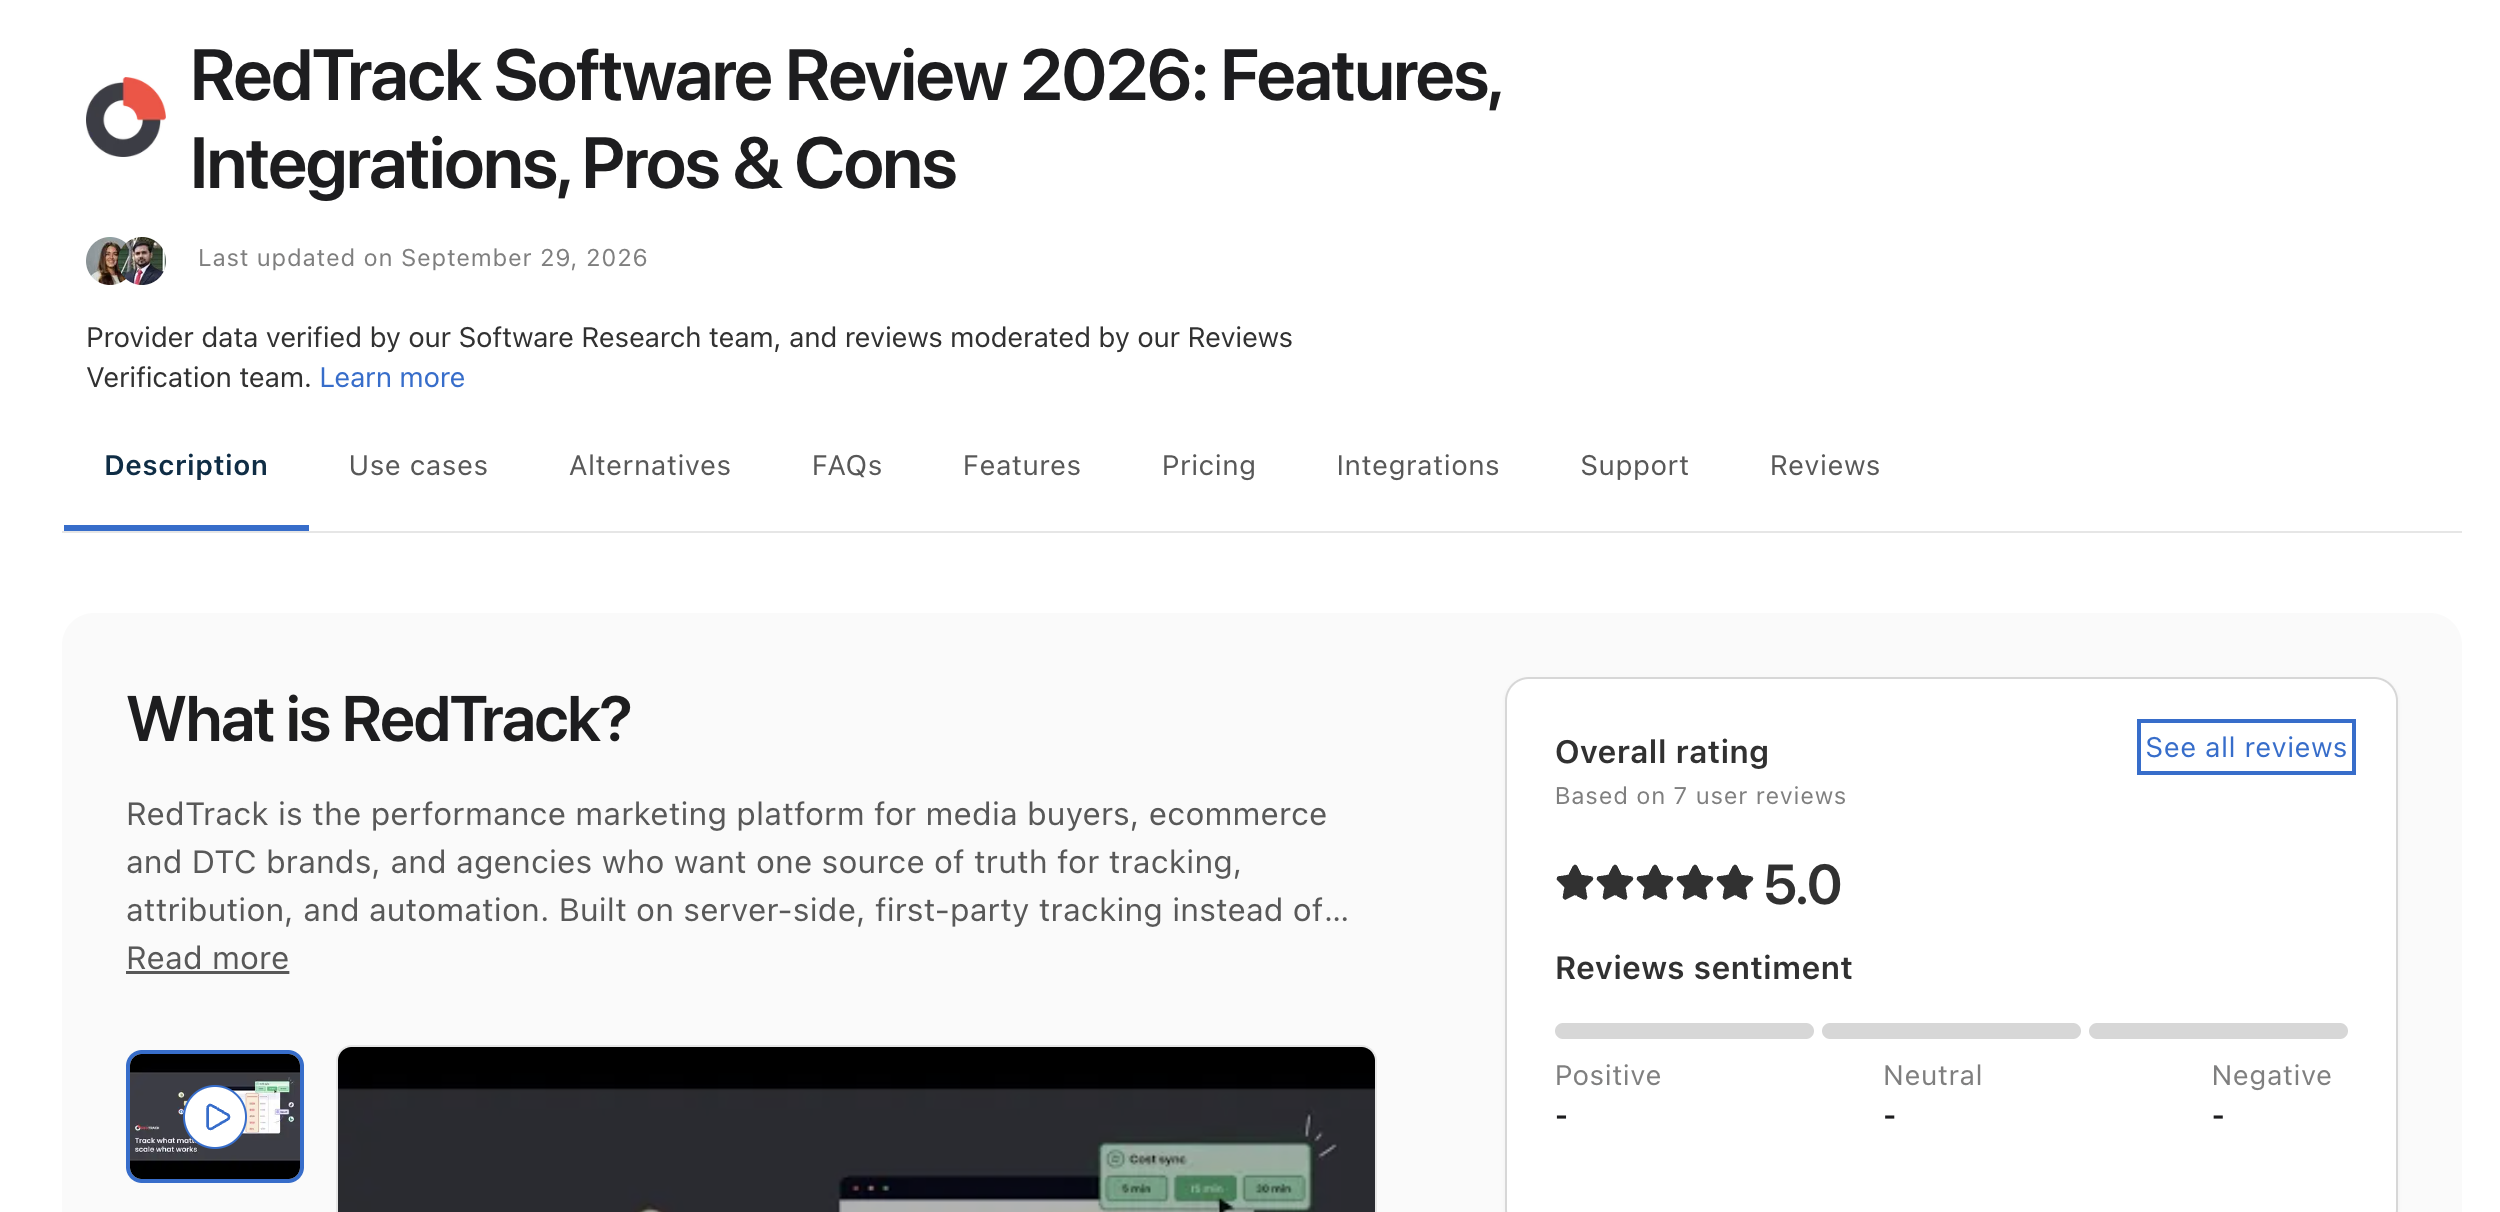Click the author avatars beside the update date

coord(126,261)
